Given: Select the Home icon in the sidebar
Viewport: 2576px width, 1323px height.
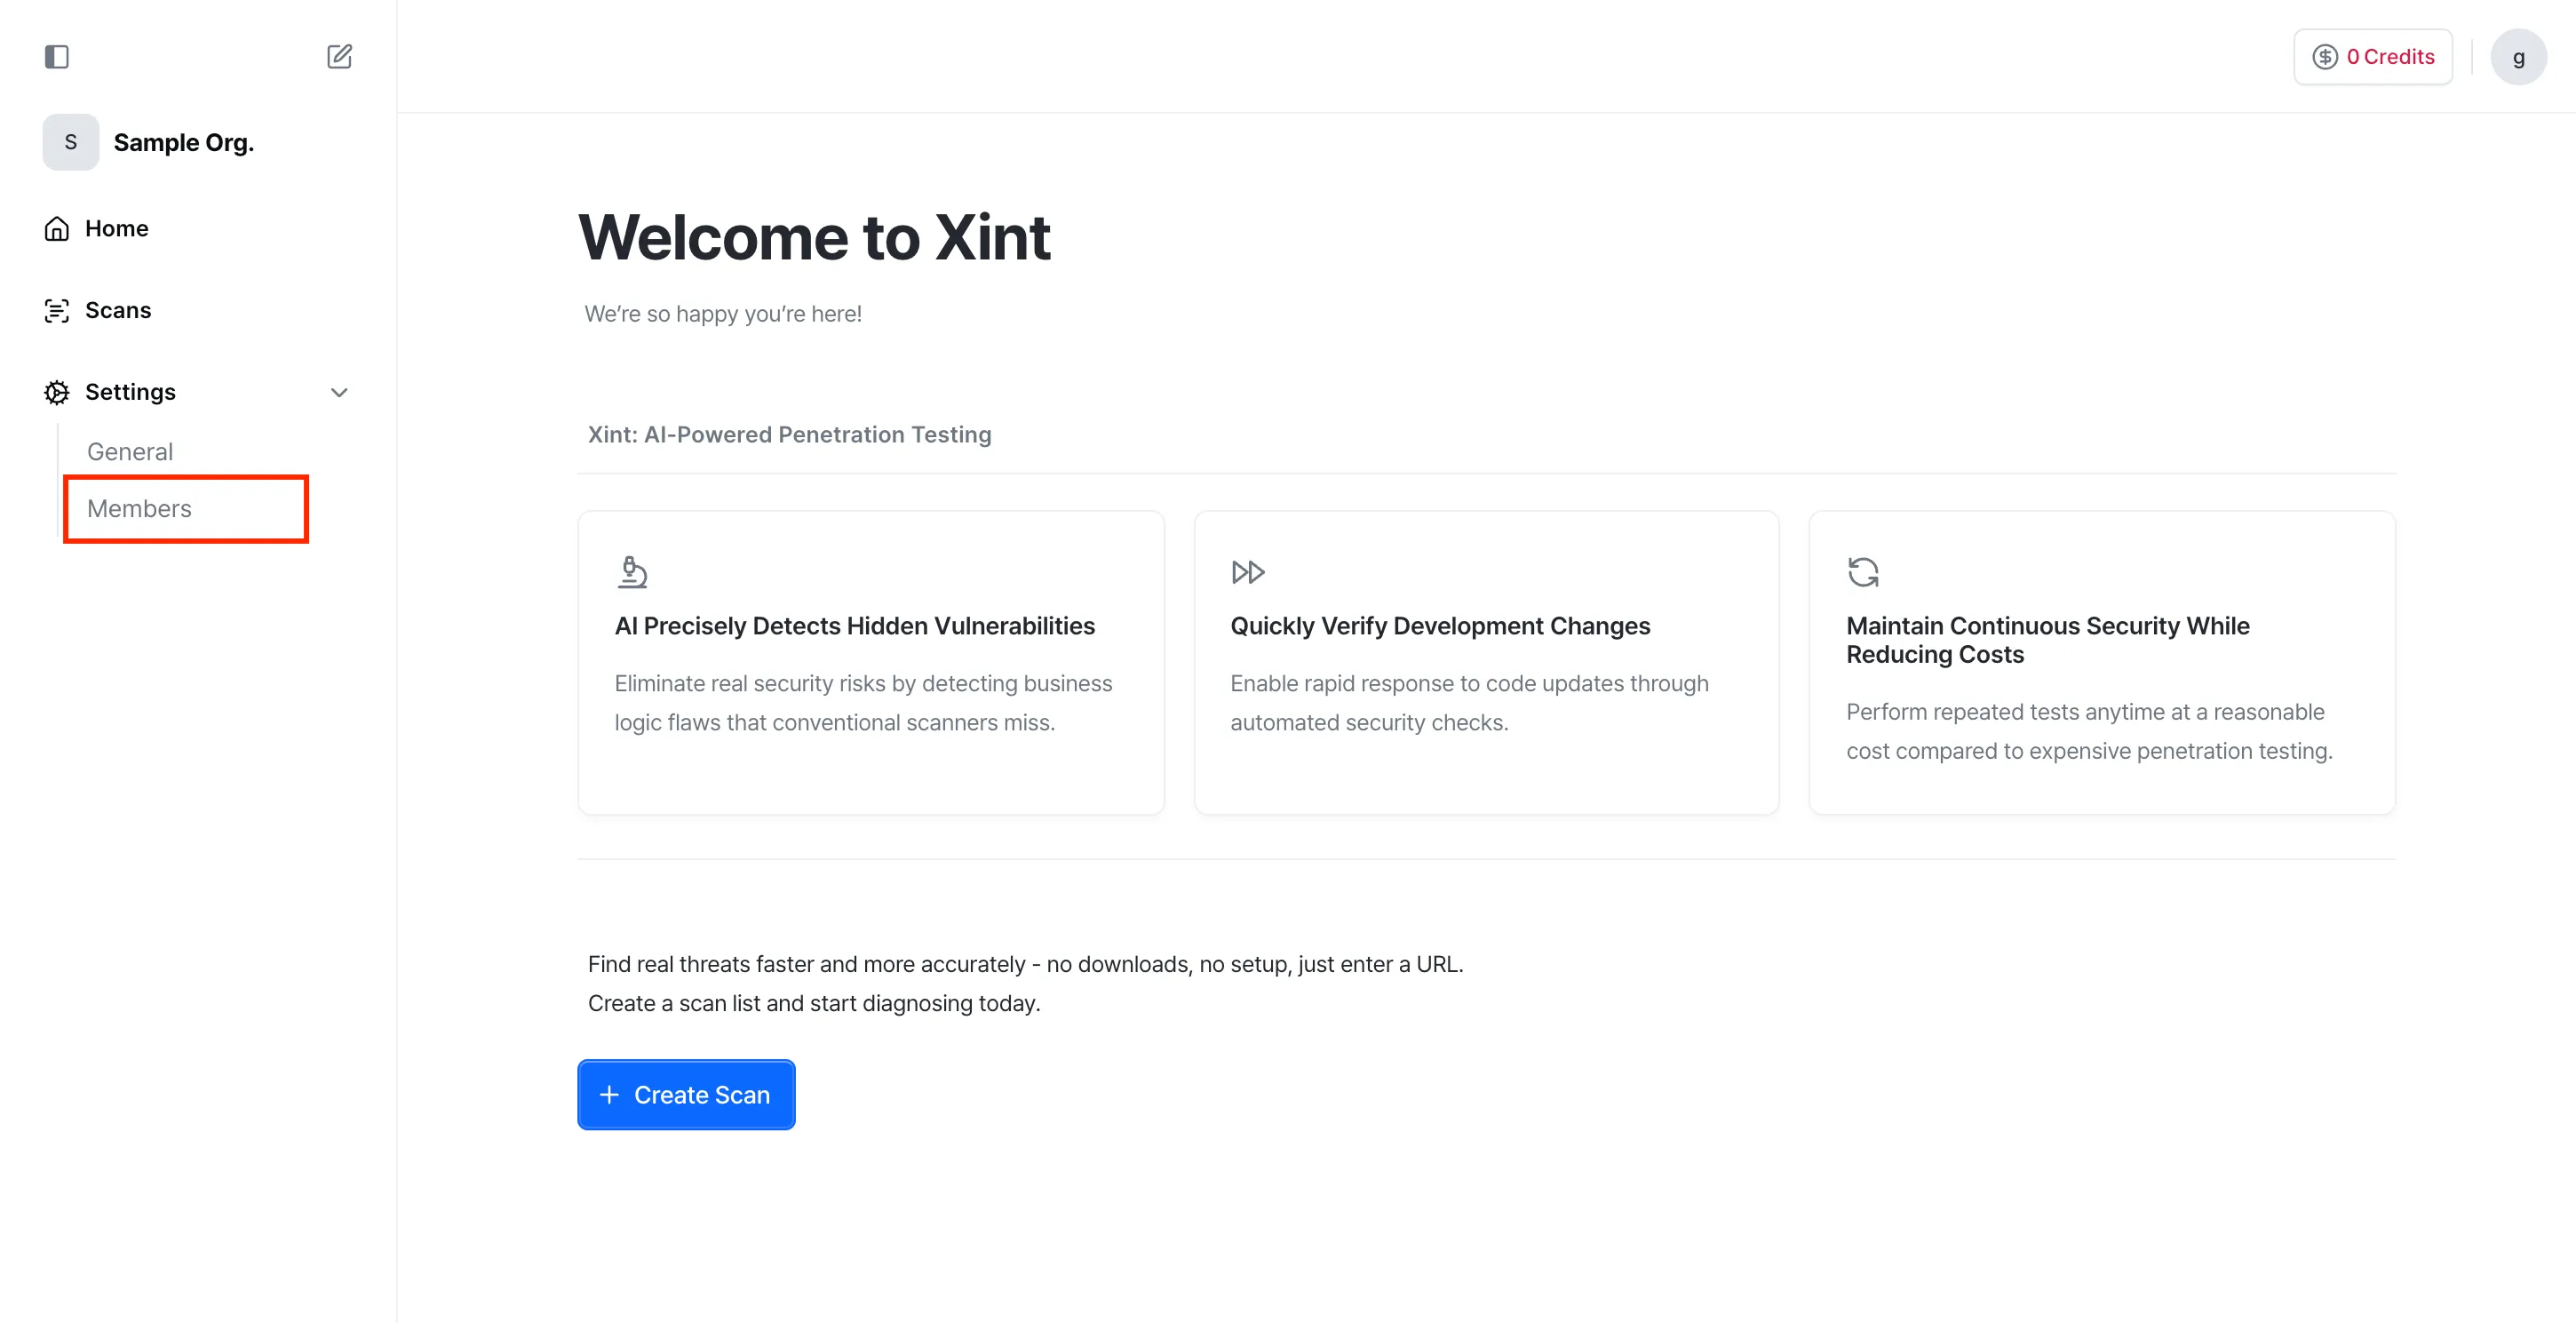Looking at the screenshot, I should 57,228.
